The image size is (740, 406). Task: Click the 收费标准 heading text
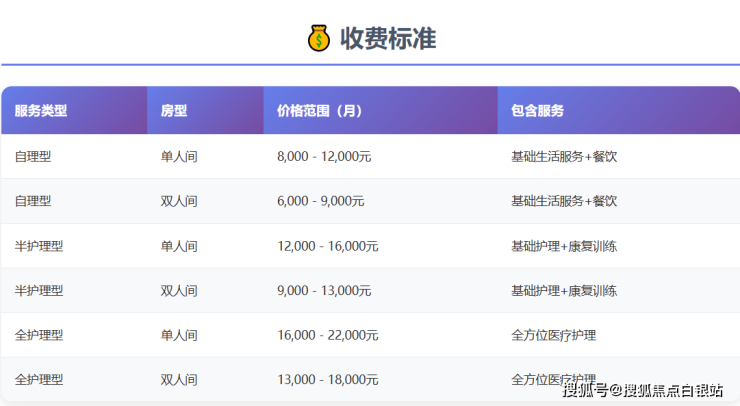click(388, 39)
